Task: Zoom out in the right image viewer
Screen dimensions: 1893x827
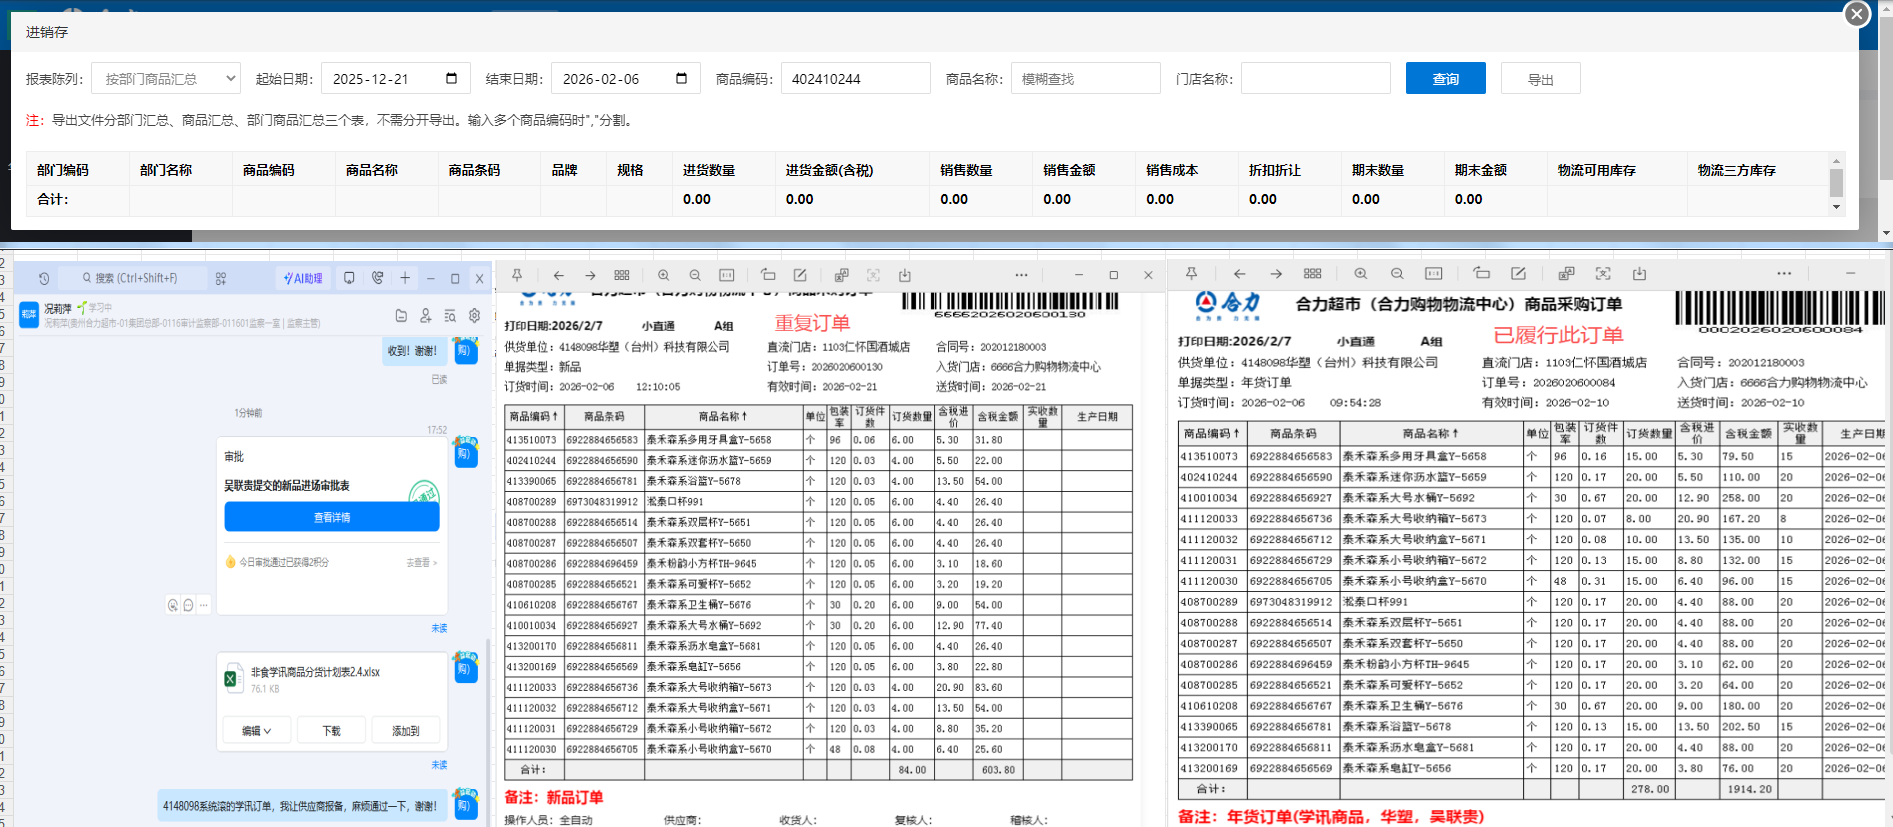Action: pyautogui.click(x=1396, y=273)
